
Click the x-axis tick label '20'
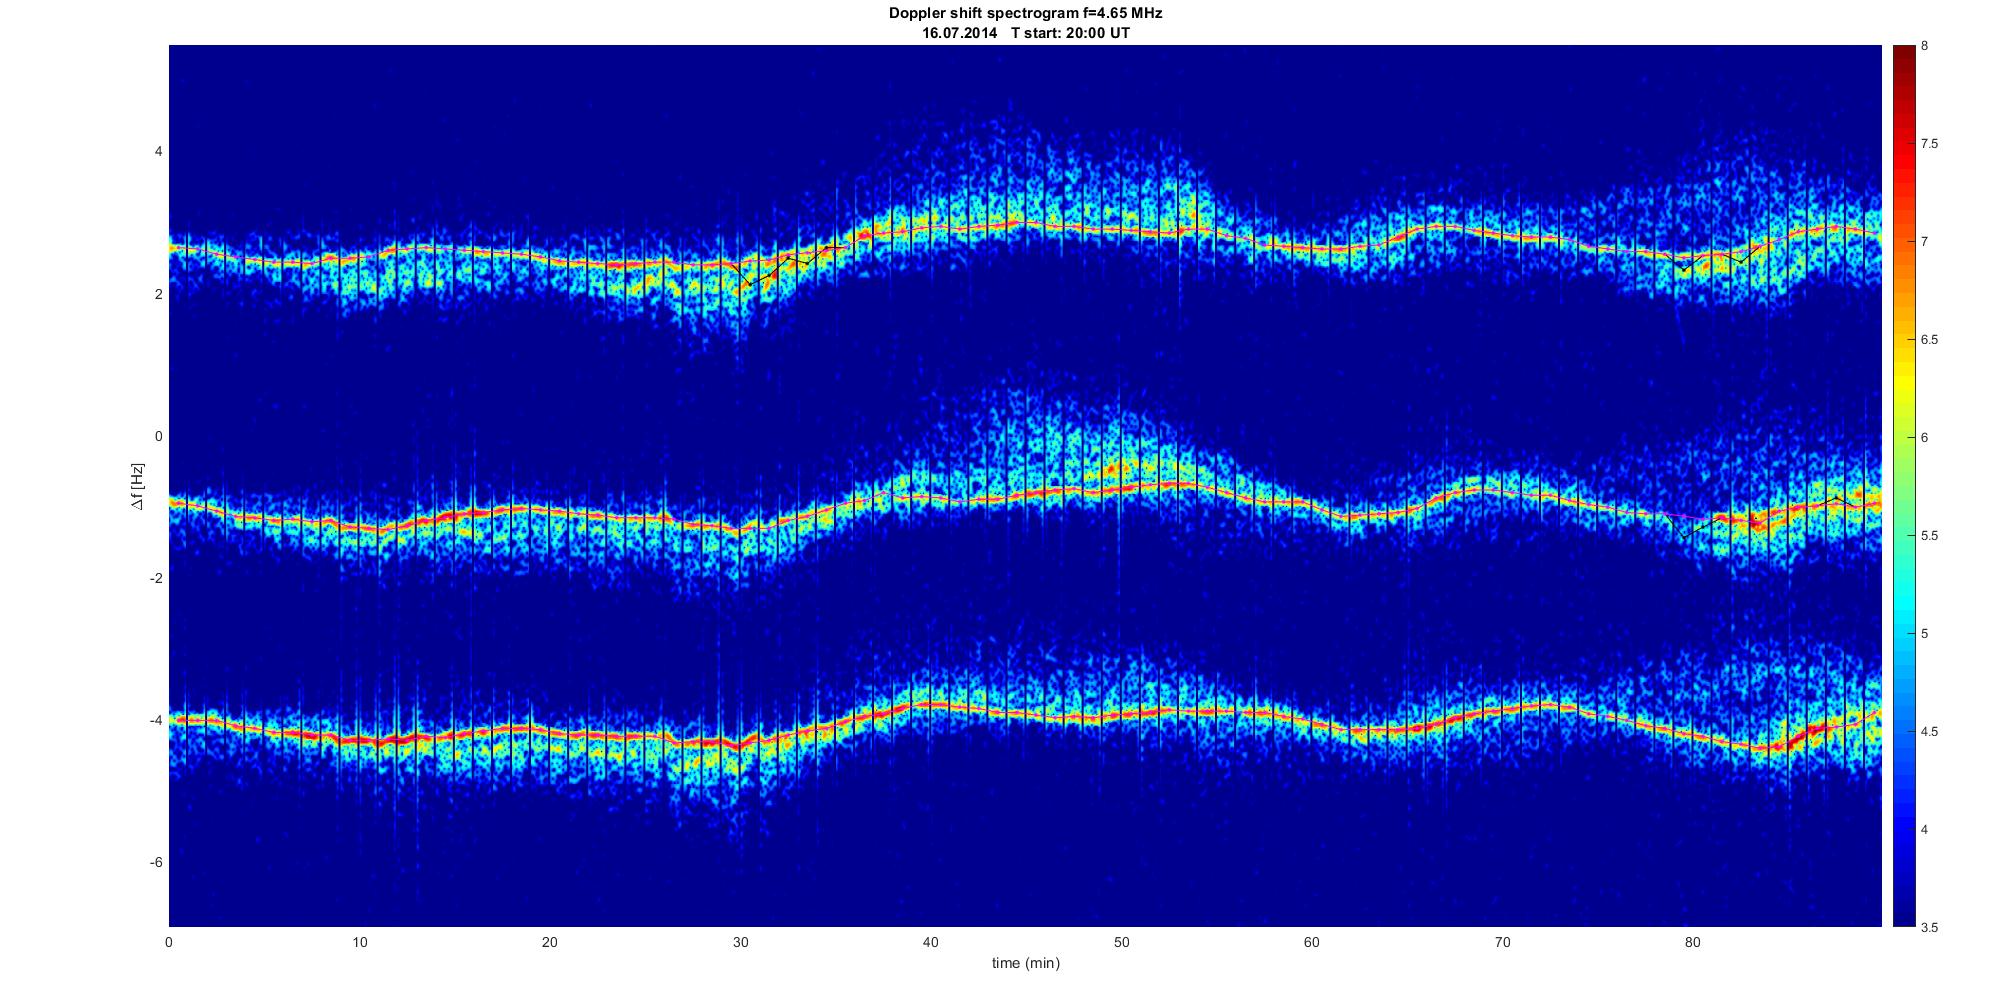(x=550, y=942)
